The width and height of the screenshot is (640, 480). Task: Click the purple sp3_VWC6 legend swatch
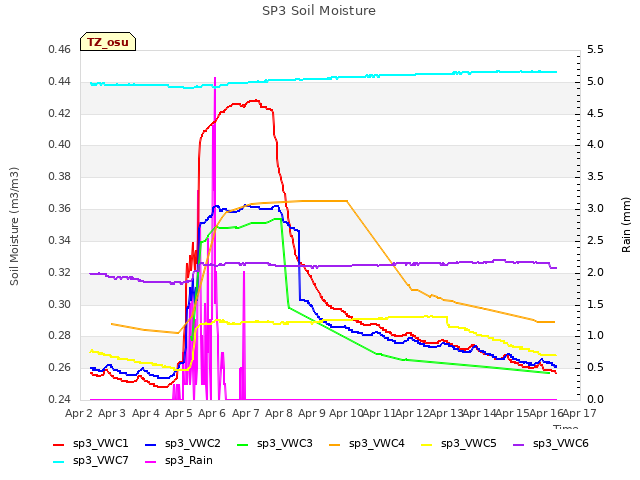click(518, 445)
